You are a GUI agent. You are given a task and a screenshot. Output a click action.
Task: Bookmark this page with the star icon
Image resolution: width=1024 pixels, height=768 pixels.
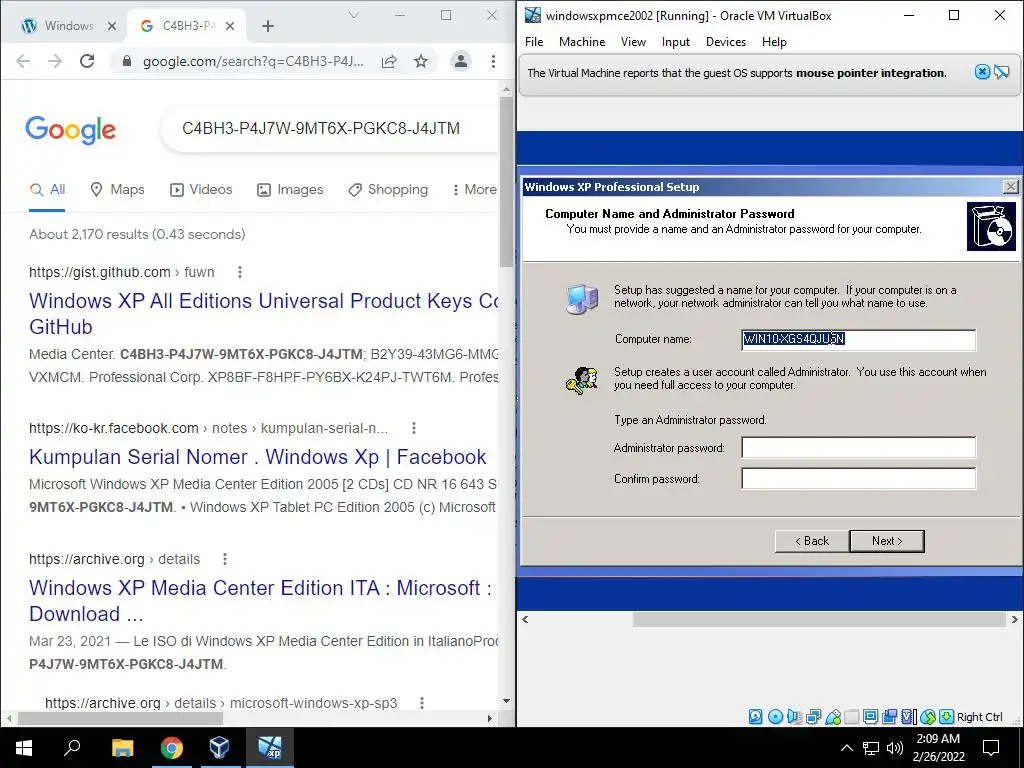pos(421,61)
